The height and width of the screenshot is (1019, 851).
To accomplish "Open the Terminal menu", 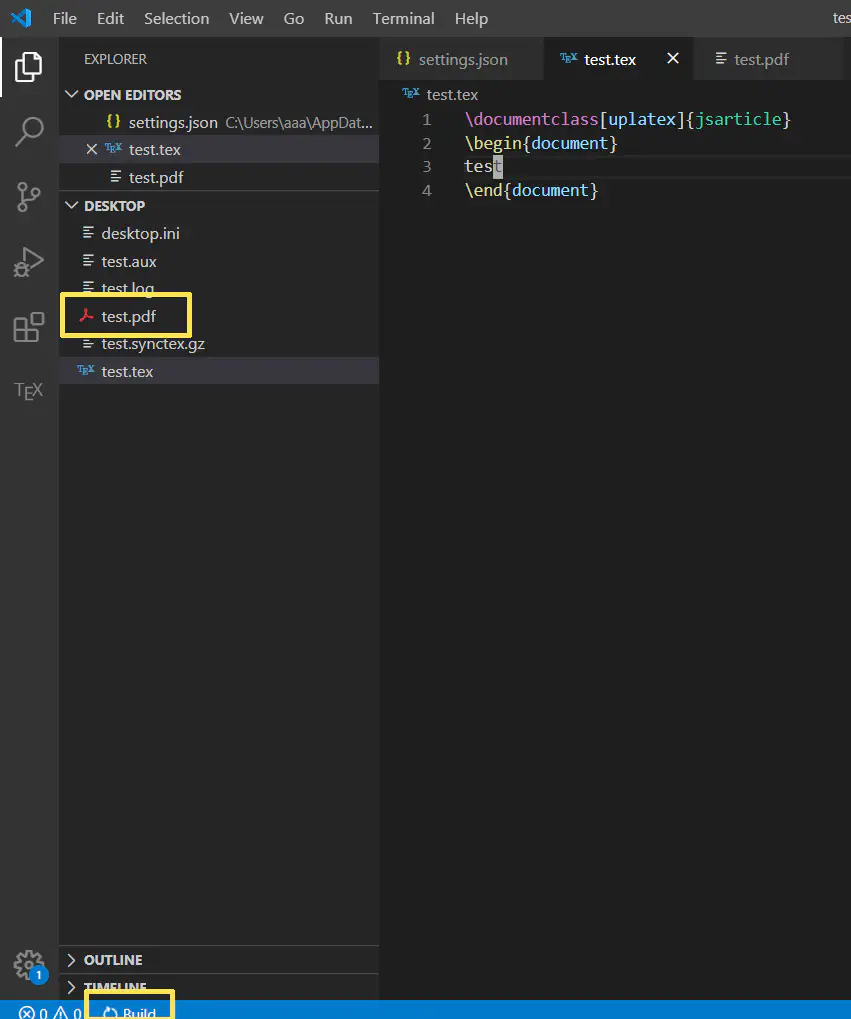I will [403, 18].
